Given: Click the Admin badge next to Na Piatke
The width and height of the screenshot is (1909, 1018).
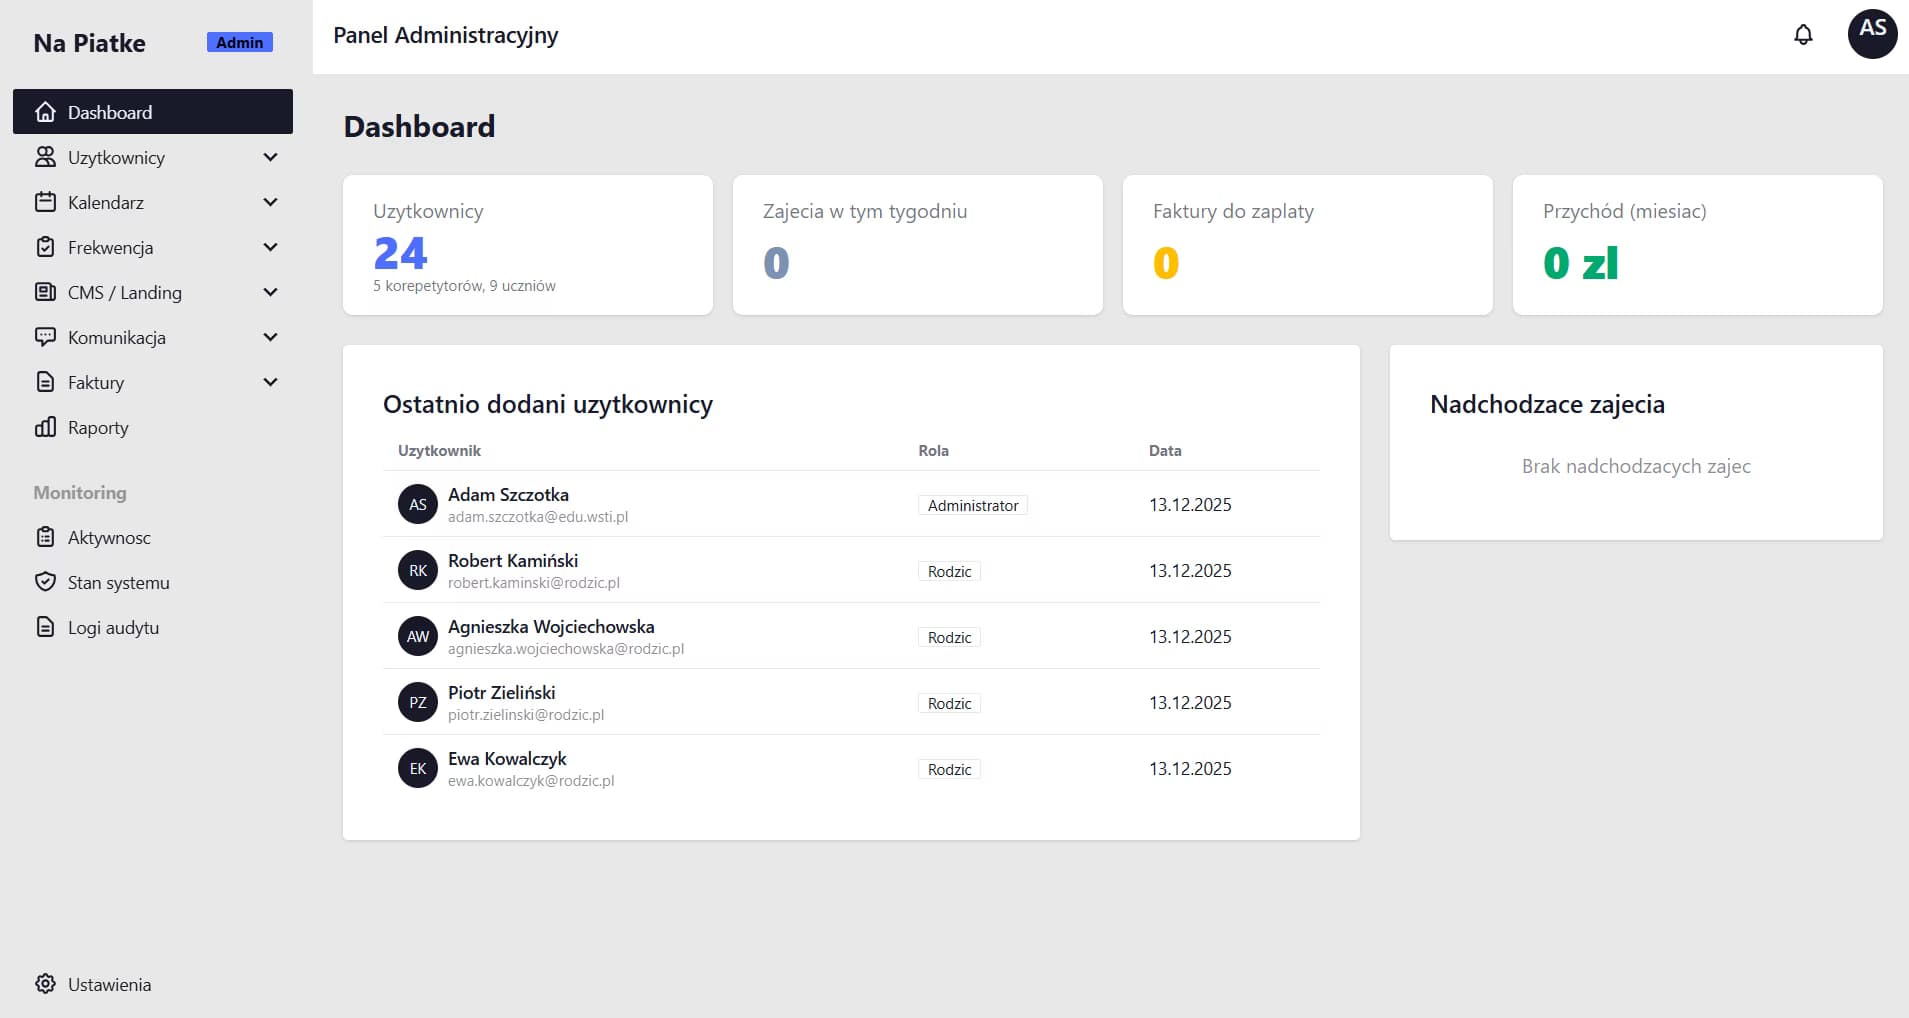Looking at the screenshot, I should click(x=239, y=42).
